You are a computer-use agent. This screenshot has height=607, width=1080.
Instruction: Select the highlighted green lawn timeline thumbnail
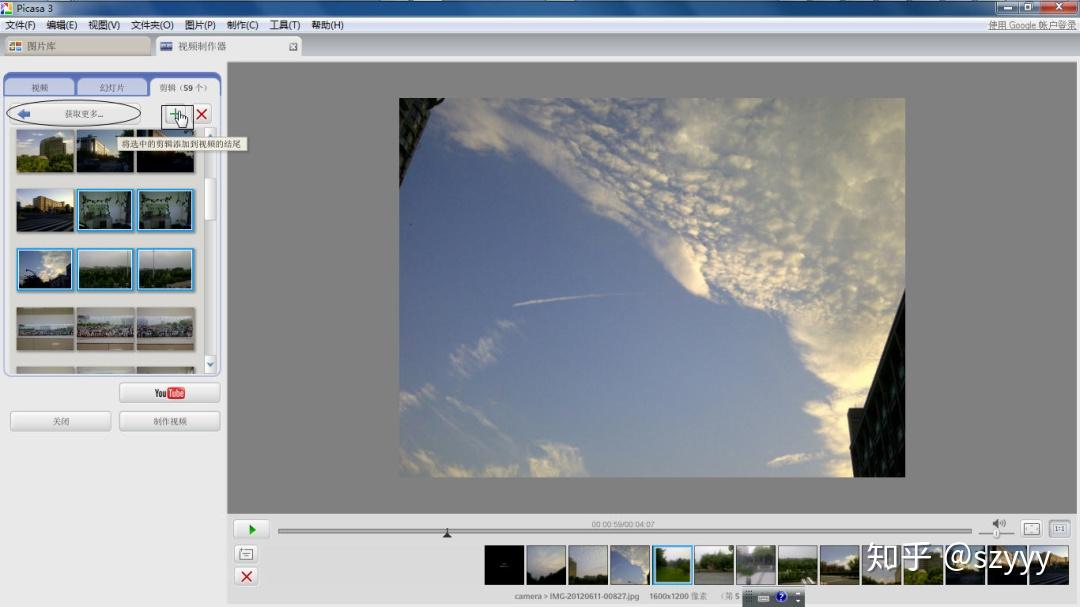coord(672,565)
